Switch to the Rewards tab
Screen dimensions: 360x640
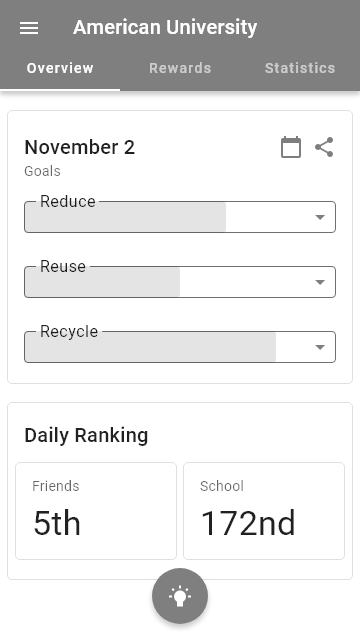point(180,68)
